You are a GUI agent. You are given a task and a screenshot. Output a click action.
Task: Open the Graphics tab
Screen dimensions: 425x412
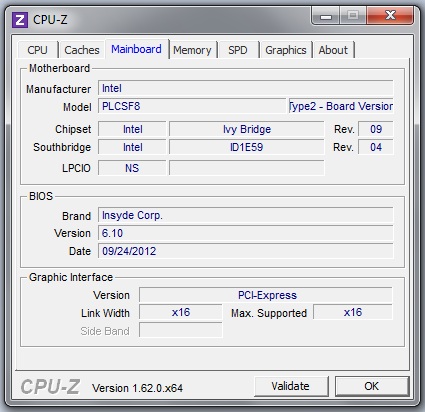tap(286, 50)
